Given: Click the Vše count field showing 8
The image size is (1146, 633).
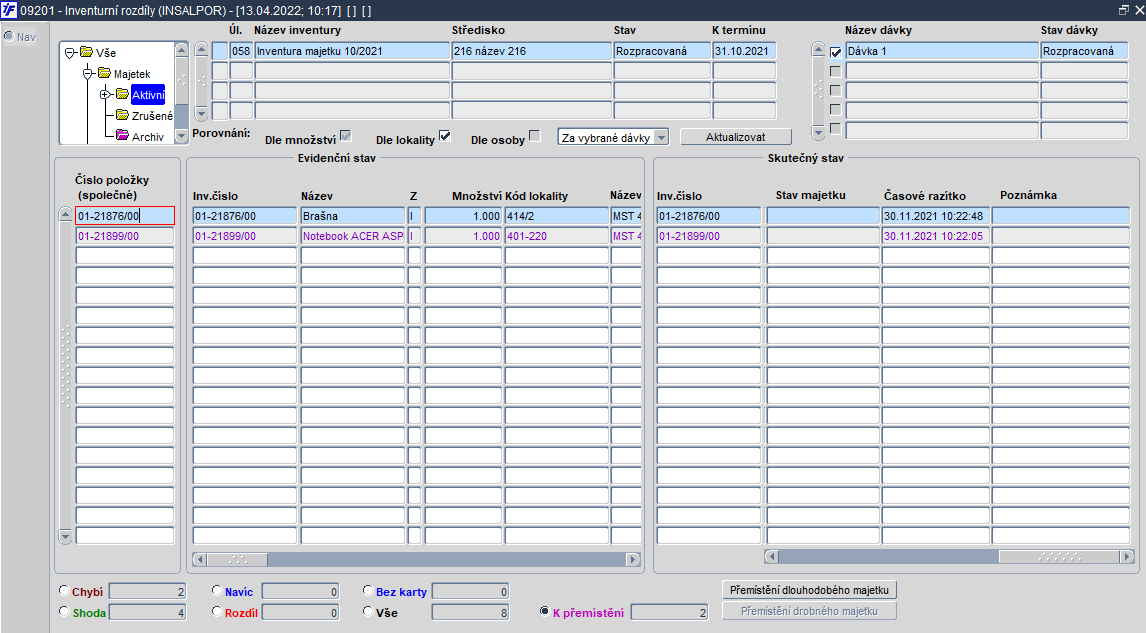Looking at the screenshot, I should [470, 613].
